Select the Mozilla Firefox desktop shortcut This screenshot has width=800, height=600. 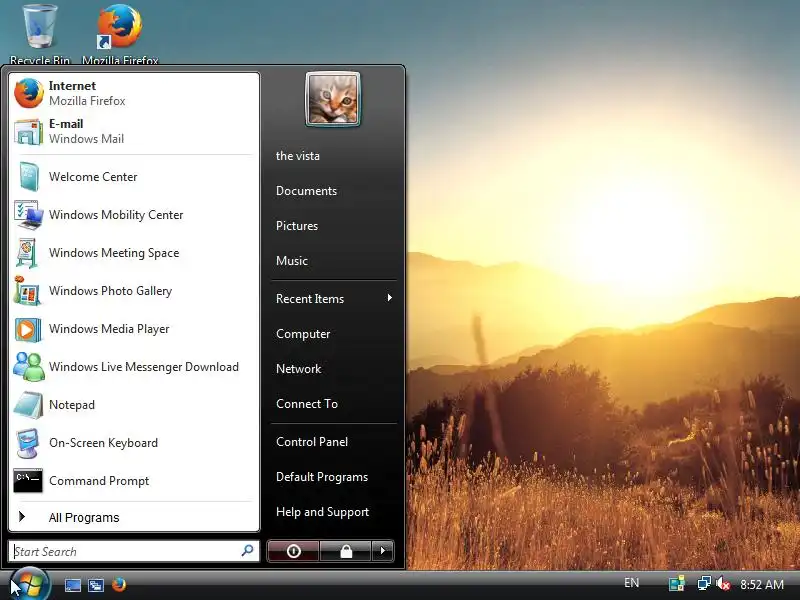click(x=120, y=34)
